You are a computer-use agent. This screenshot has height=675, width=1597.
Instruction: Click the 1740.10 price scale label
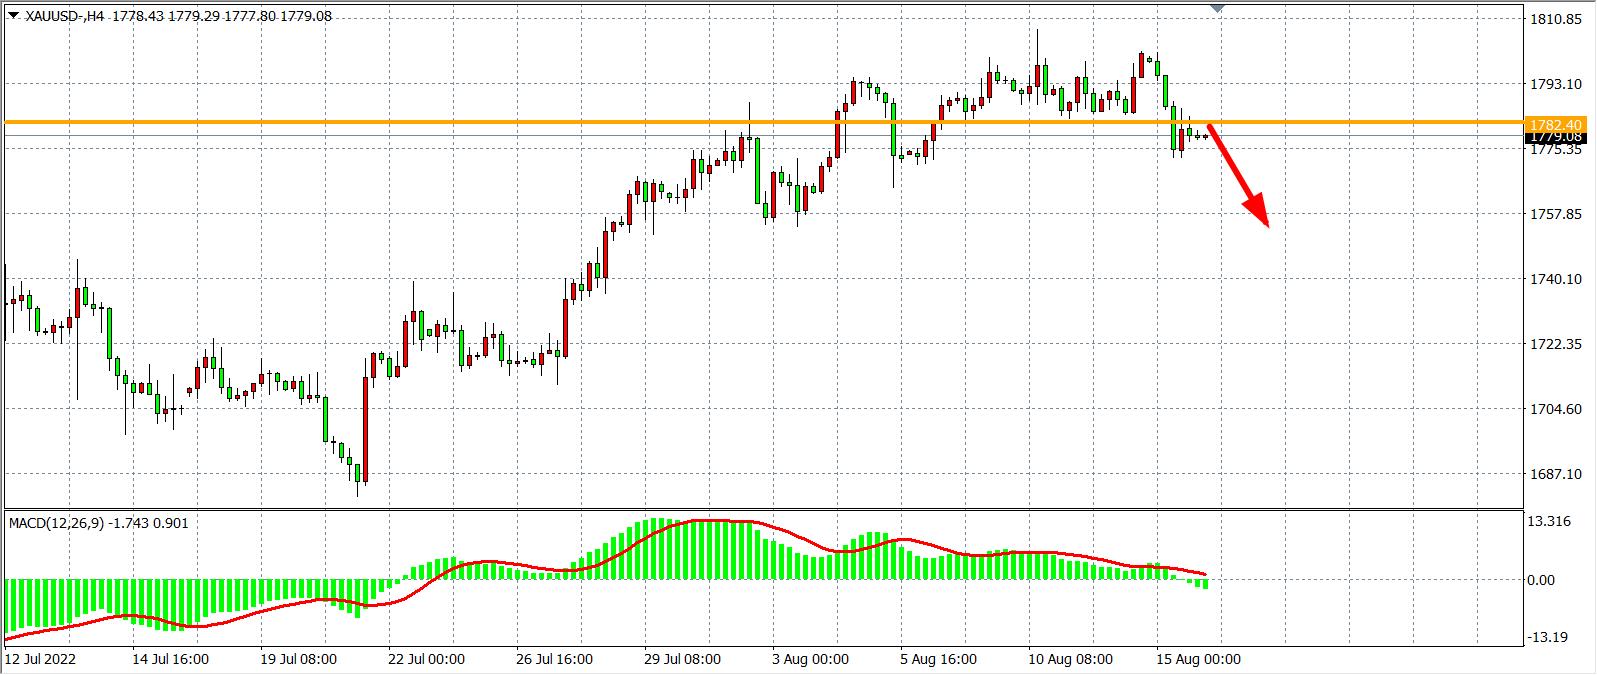1556,279
